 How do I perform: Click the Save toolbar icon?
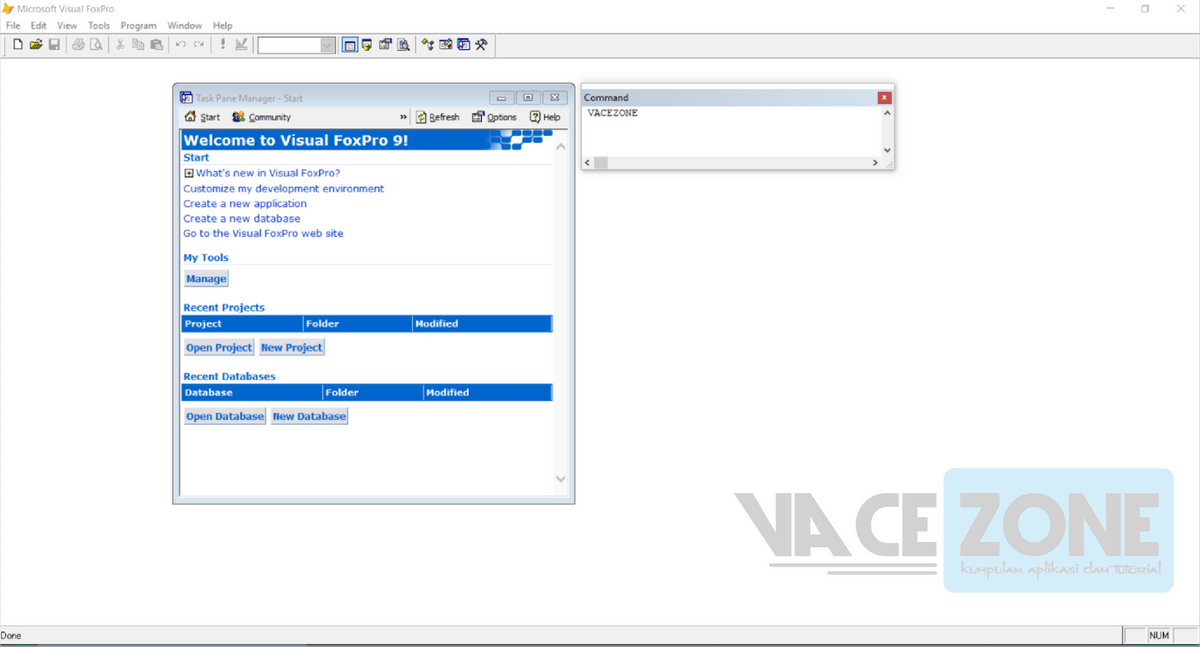point(55,44)
